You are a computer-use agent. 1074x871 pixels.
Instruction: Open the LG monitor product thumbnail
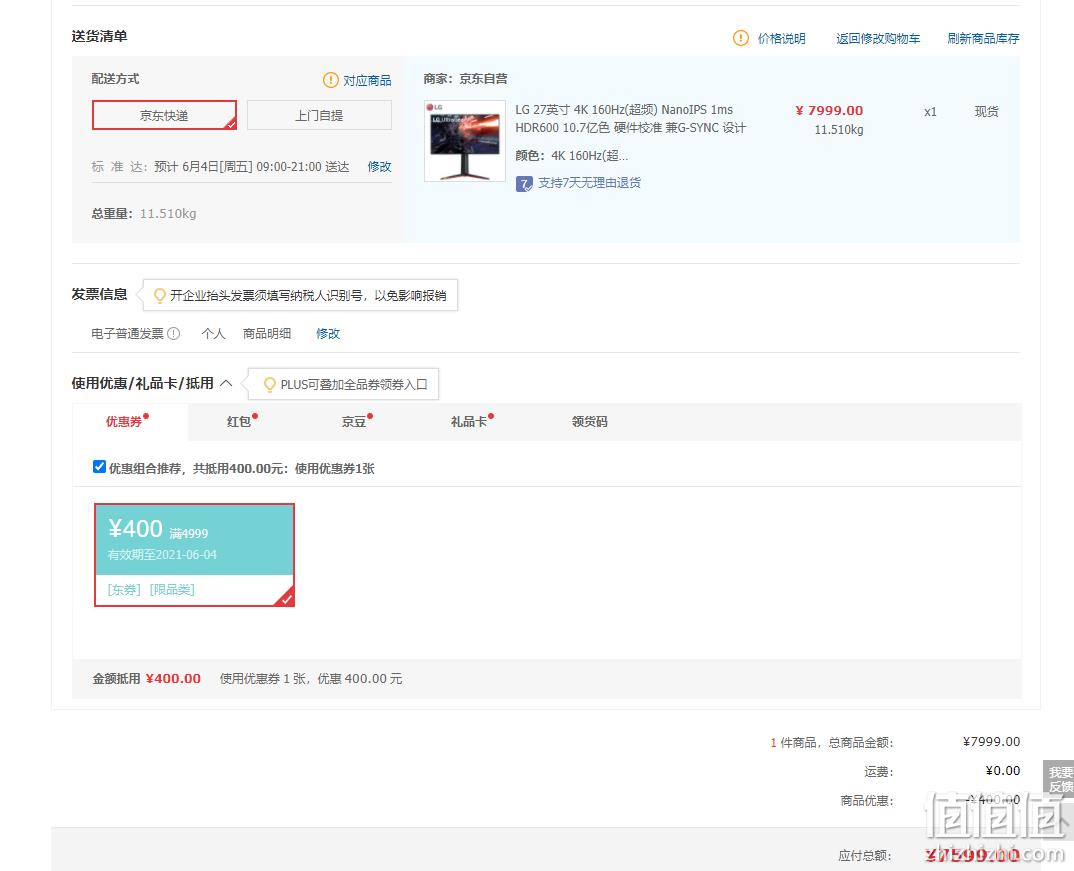pyautogui.click(x=464, y=141)
